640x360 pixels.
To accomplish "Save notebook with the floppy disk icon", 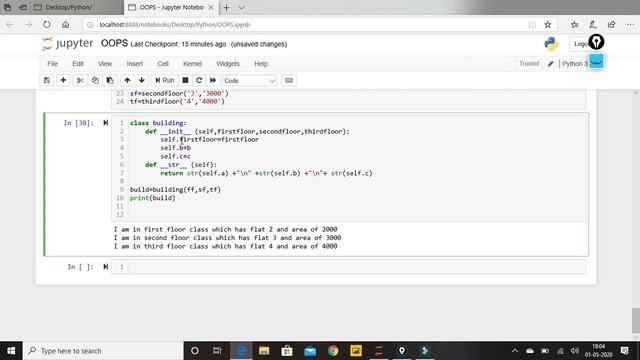I will coord(47,80).
